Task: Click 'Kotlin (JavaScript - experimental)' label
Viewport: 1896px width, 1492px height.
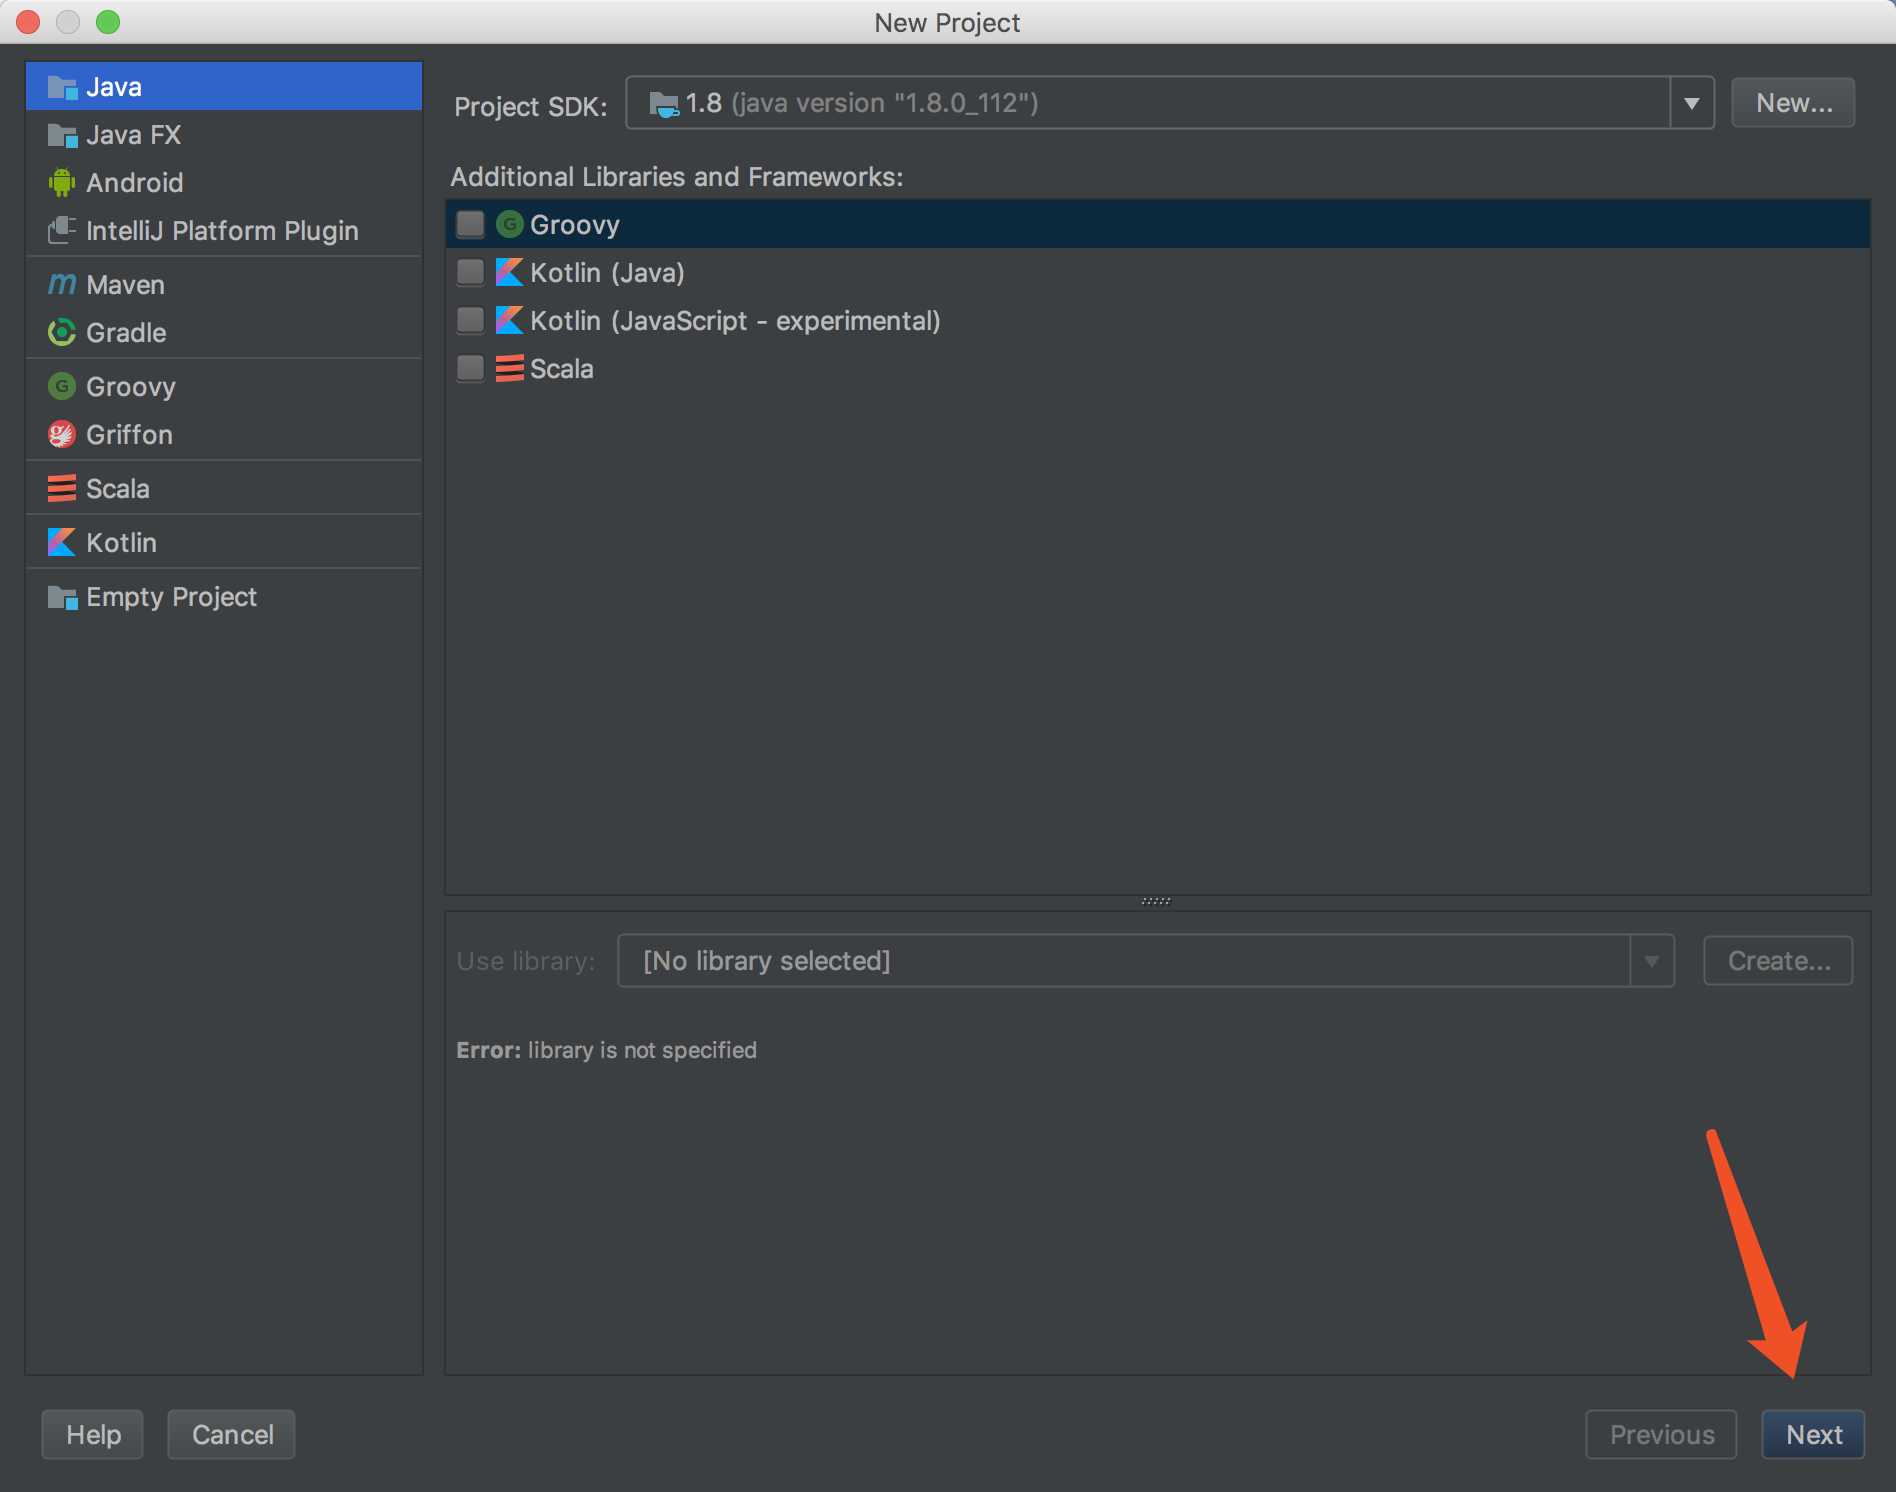Action: pos(735,321)
